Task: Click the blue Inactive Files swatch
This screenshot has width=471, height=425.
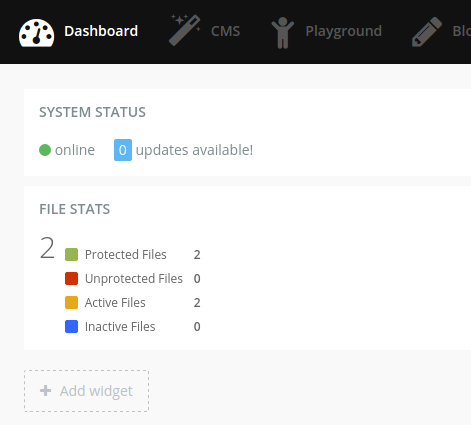Action: [x=71, y=326]
